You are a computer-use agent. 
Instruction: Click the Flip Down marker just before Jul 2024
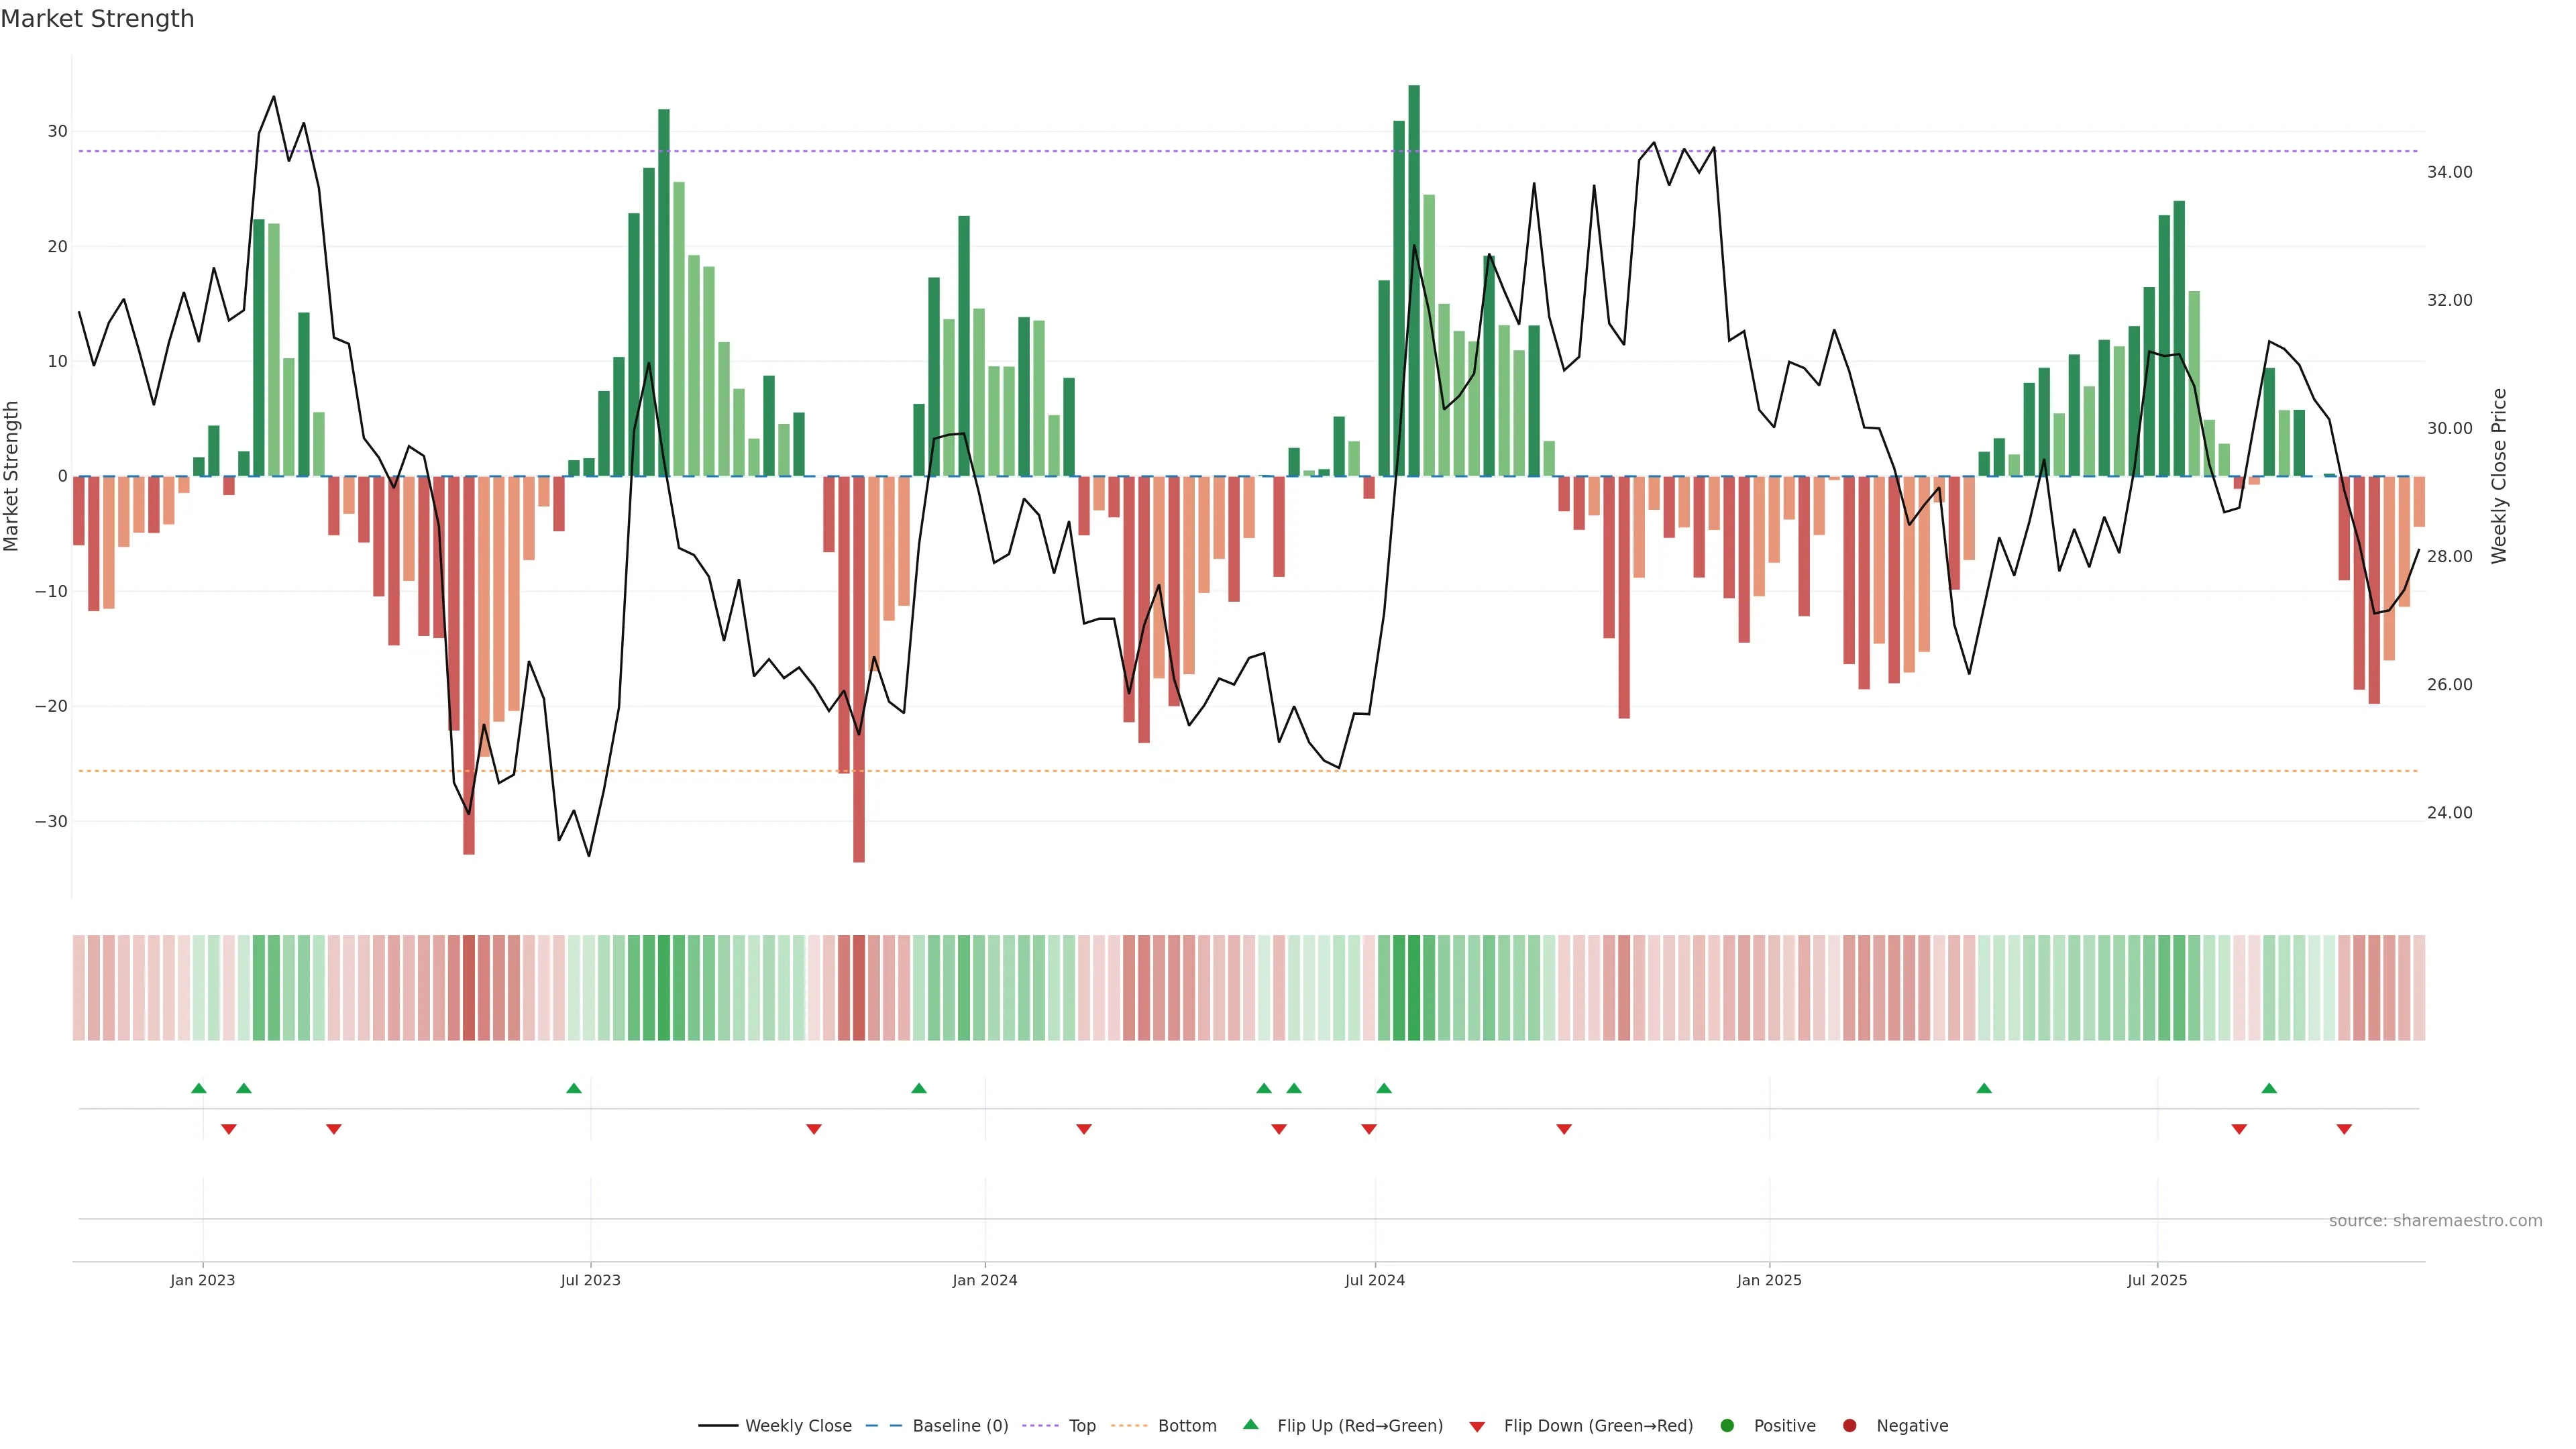click(1369, 1129)
